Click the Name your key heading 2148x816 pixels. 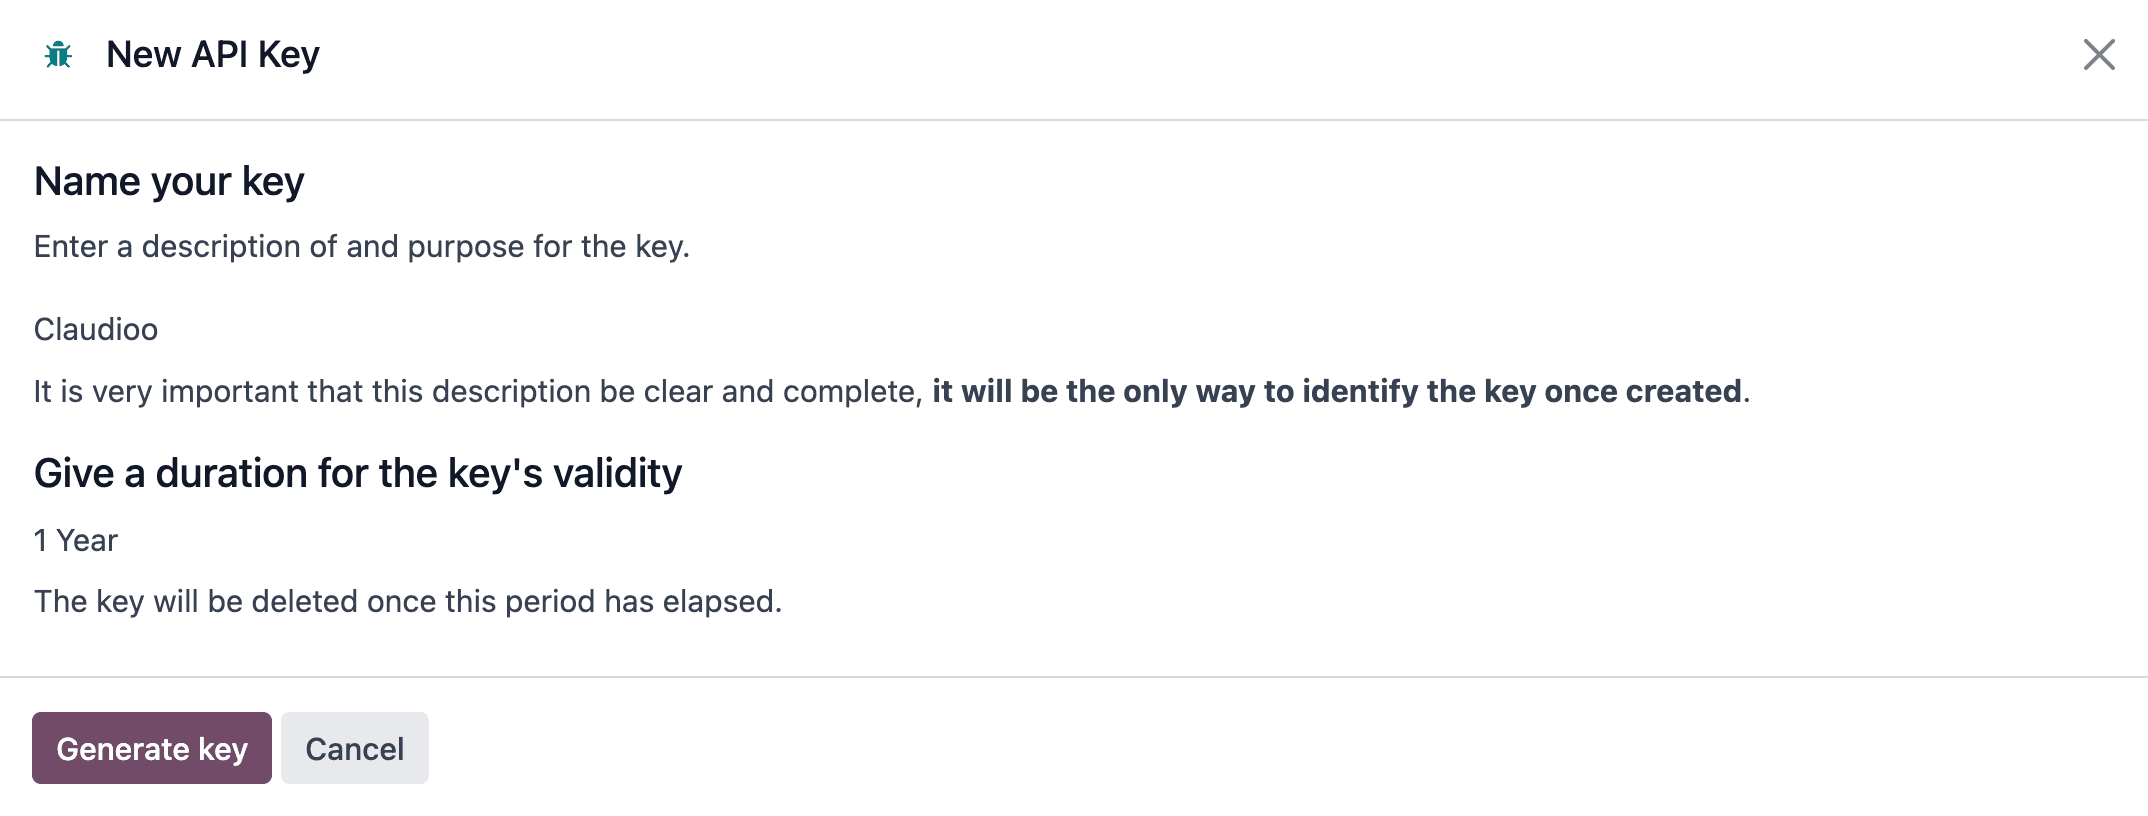(169, 182)
